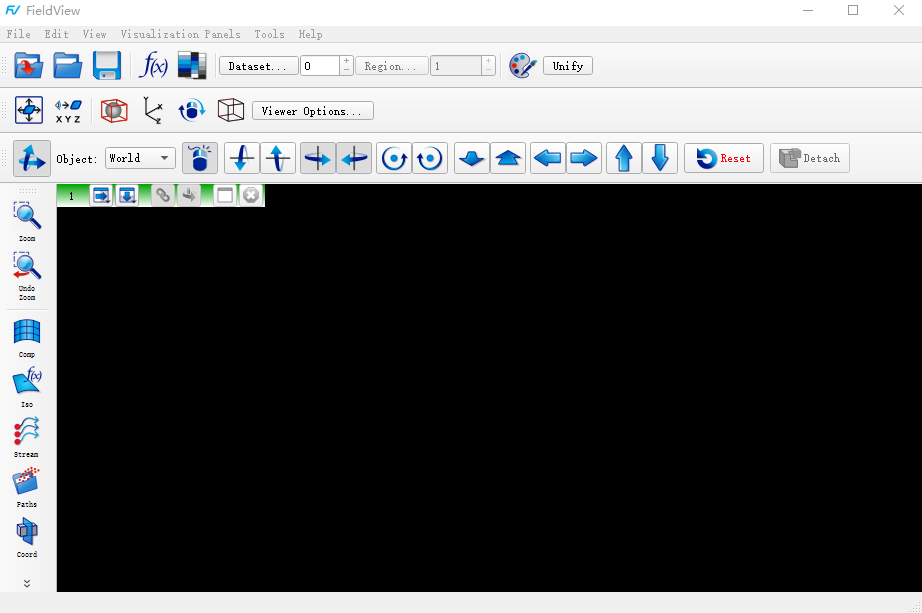Open the Tools menu

(x=269, y=34)
